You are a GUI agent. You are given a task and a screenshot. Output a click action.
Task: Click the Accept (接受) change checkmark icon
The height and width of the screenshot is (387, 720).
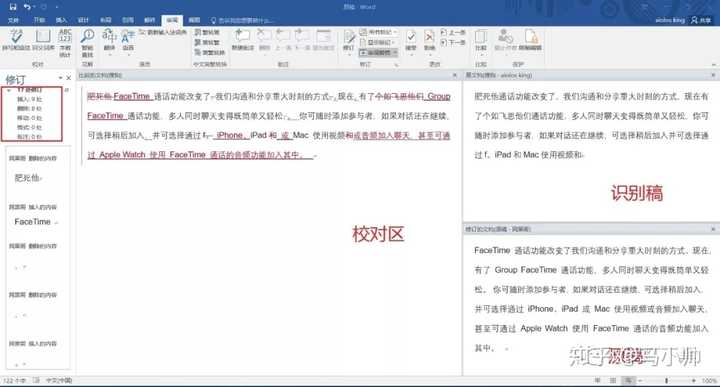411,40
